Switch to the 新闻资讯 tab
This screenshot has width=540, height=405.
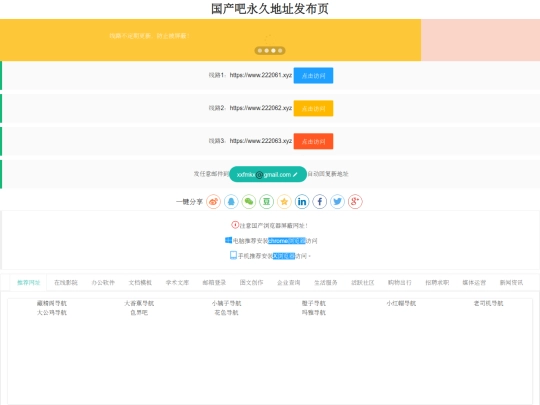(x=511, y=283)
